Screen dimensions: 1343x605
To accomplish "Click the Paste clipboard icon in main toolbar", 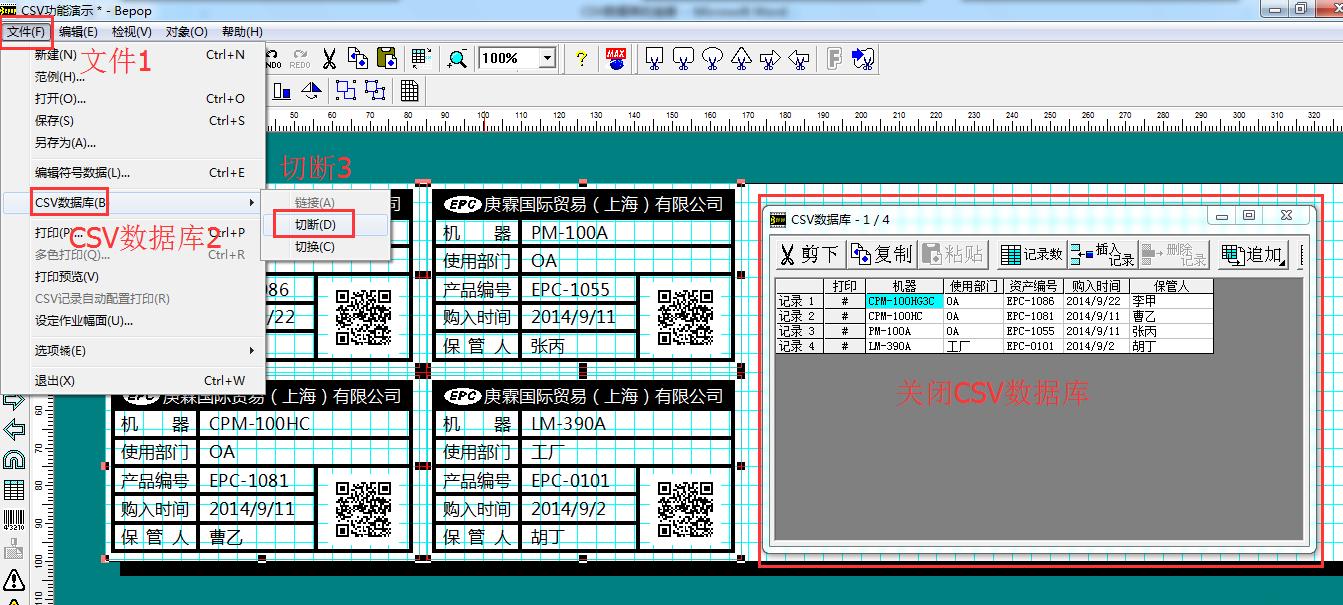I will point(386,59).
